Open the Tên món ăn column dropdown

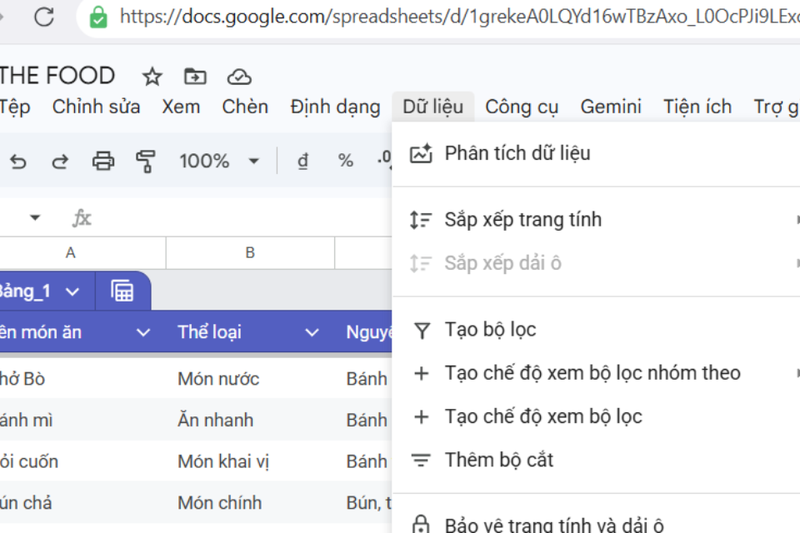click(x=143, y=333)
